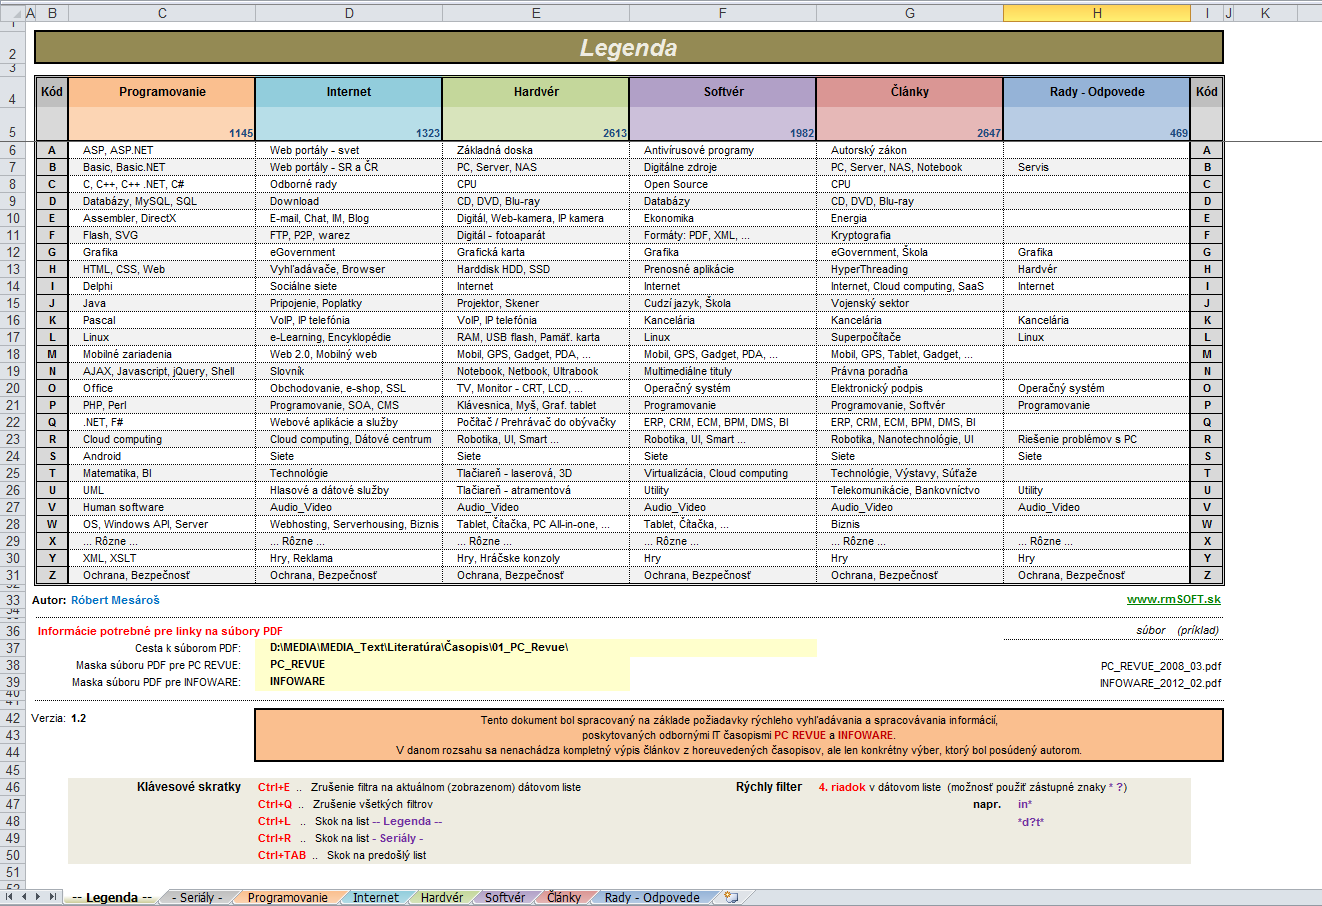Screen dimensions: 1322x906
Task: Select cell 'ASP, ASP.NET'
Action: [162, 150]
